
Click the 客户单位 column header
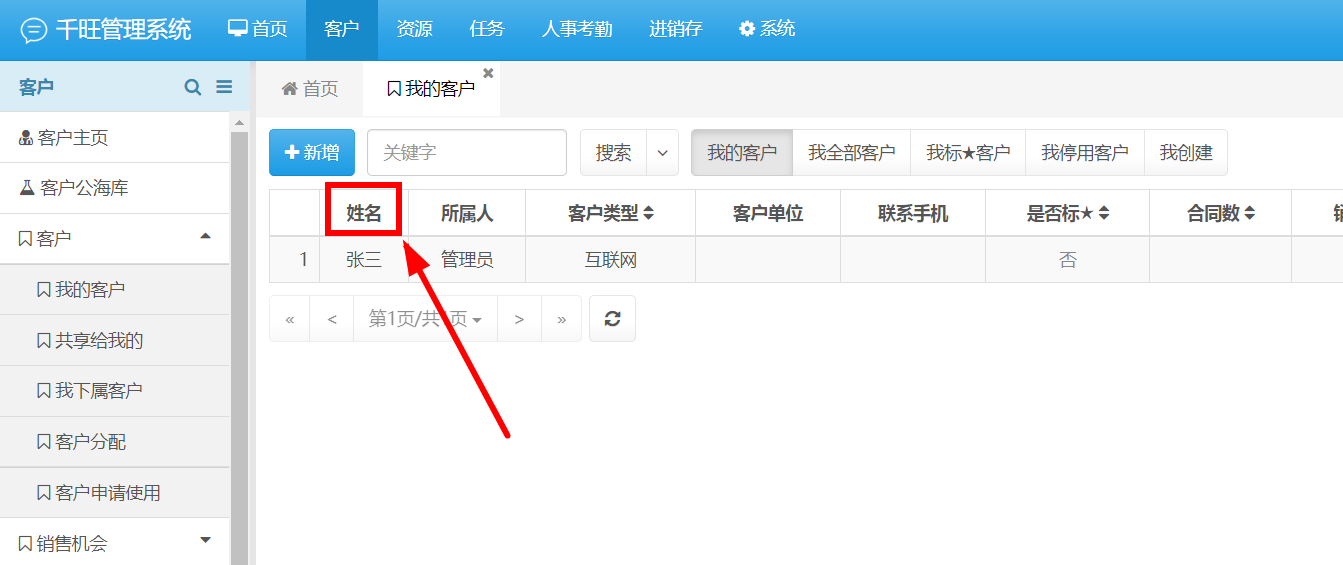768,213
